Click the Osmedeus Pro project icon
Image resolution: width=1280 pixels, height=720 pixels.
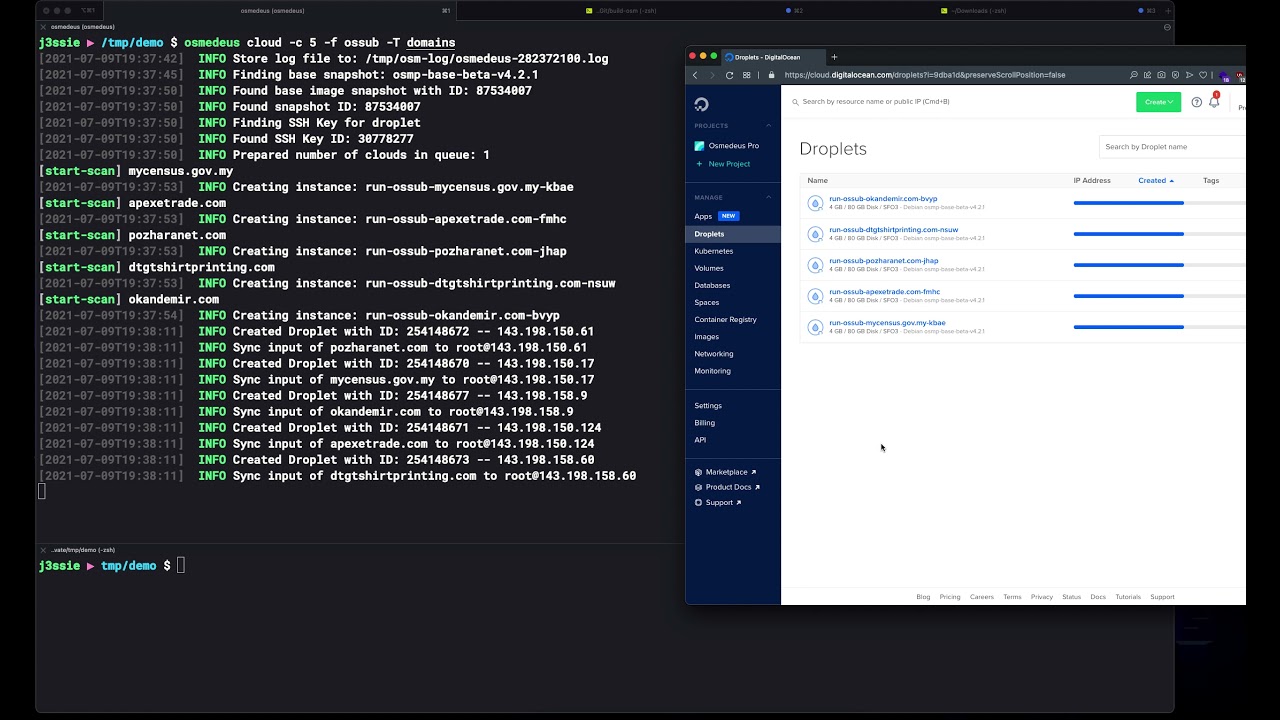pos(699,146)
